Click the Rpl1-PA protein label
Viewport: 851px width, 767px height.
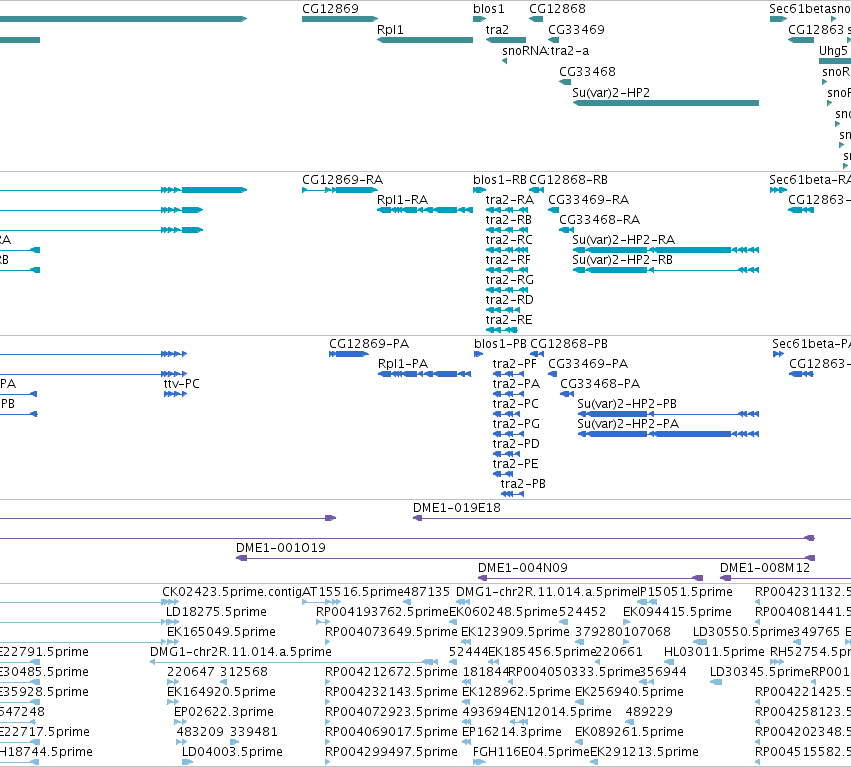coord(403,364)
